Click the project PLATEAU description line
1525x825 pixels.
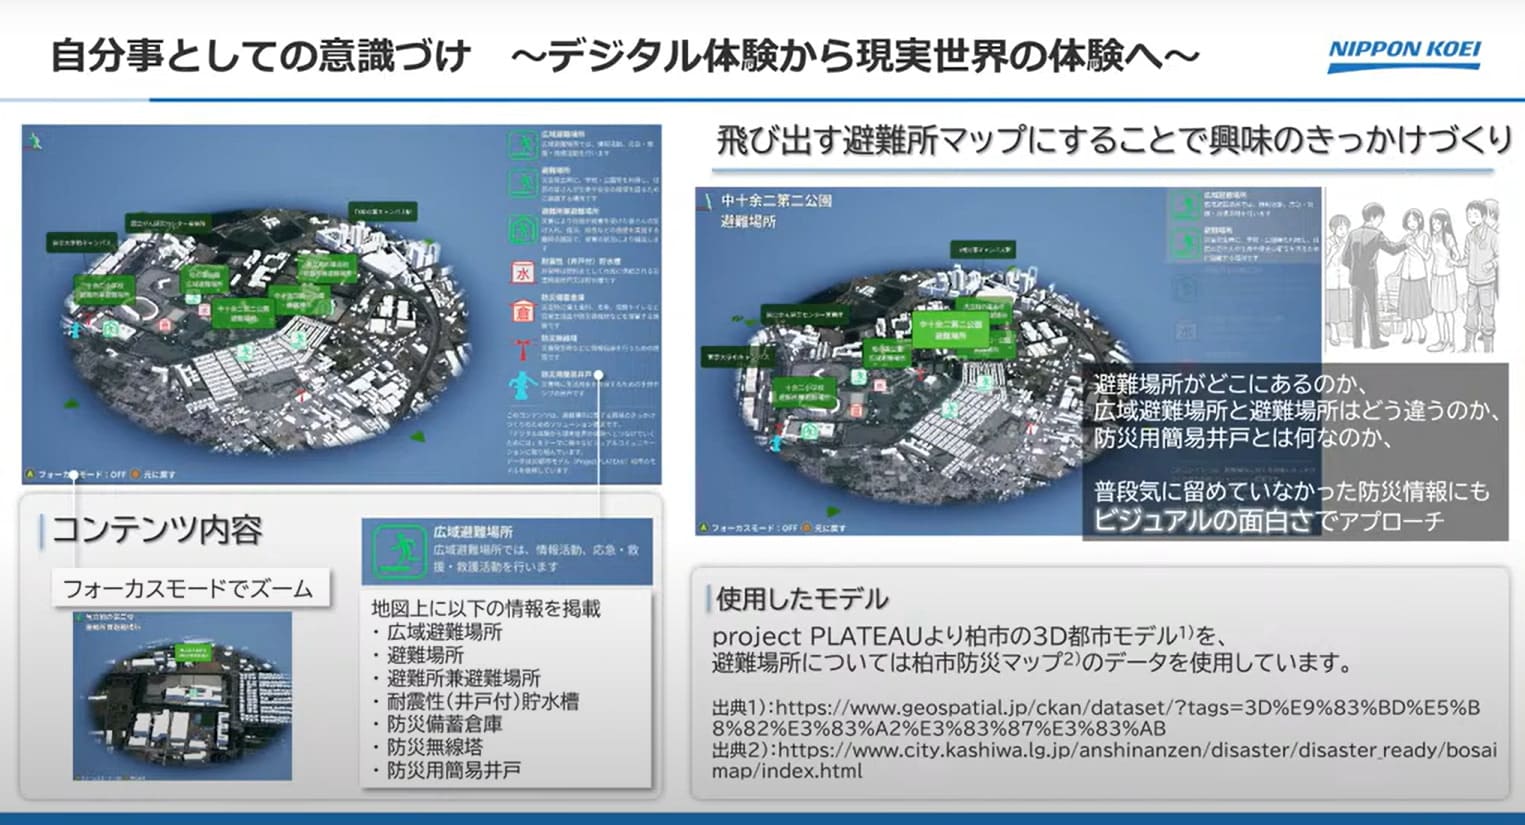[x=968, y=636]
